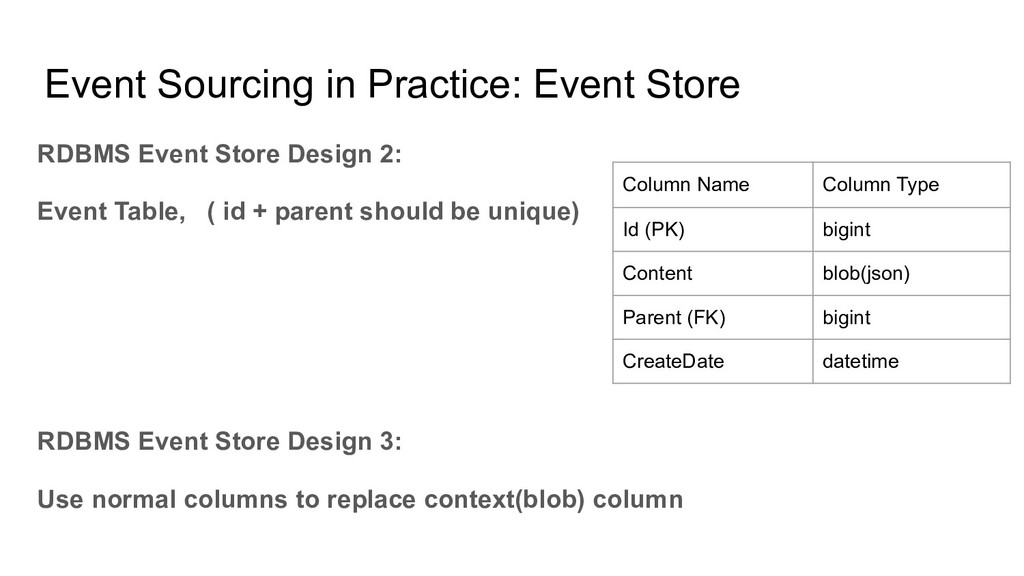Select the 'Content' table cell
This screenshot has height=576, width=1024.
[x=712, y=273]
